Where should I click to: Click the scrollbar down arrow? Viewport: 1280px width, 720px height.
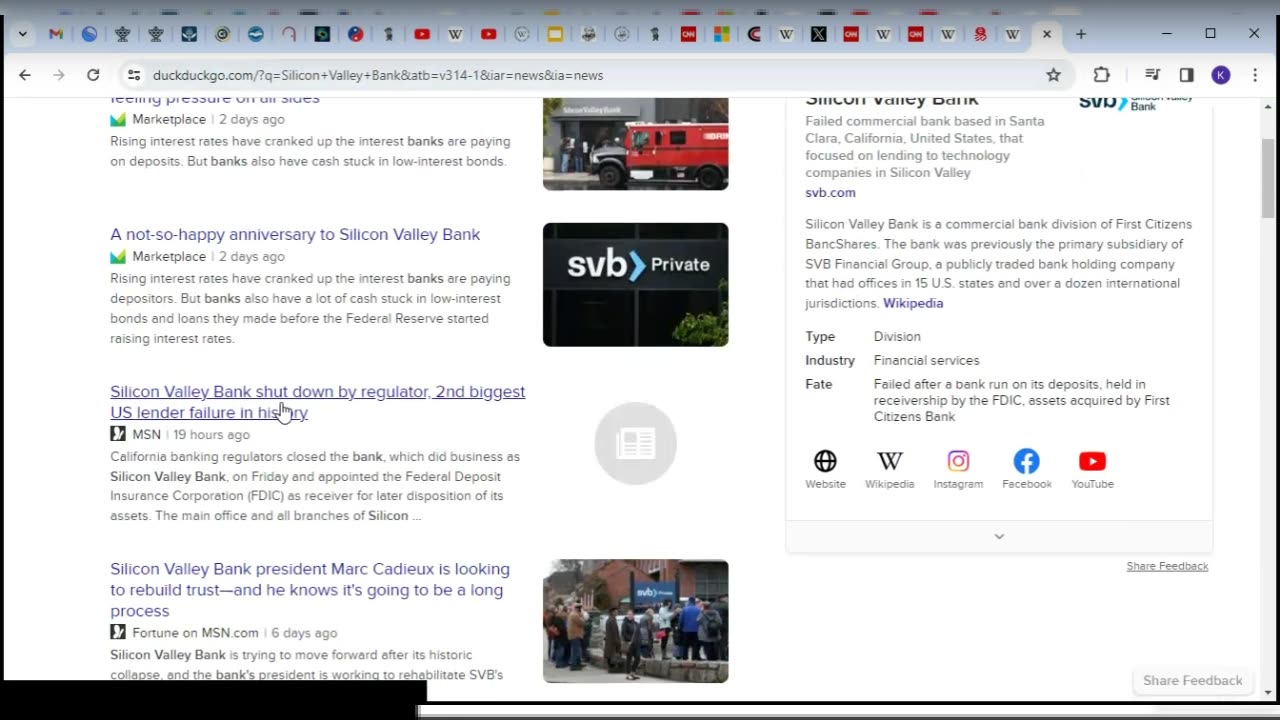[1268, 692]
